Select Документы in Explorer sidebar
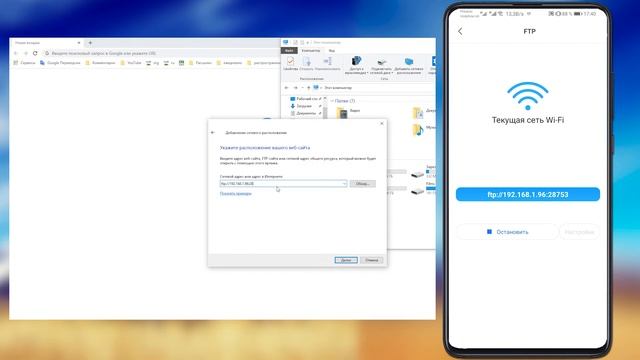 click(x=306, y=113)
